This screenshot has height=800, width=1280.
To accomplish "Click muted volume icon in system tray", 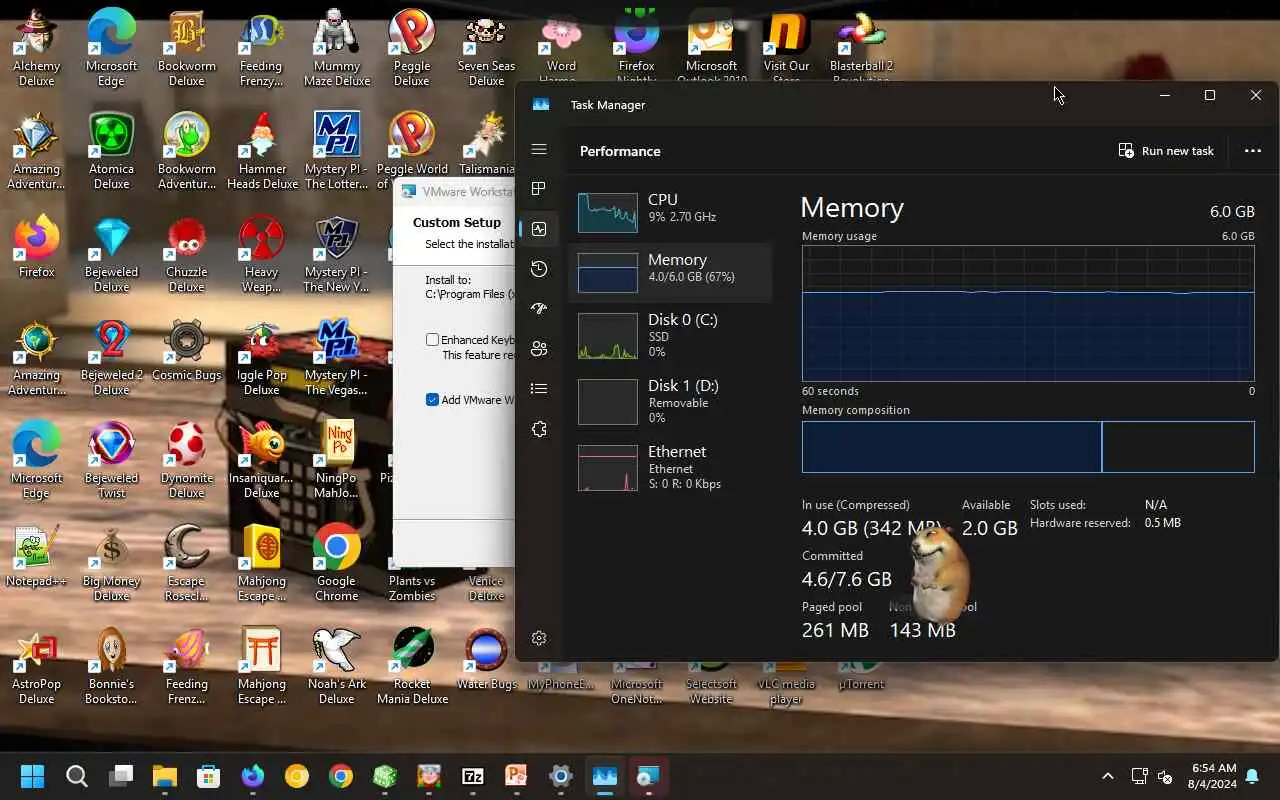I will (1165, 776).
